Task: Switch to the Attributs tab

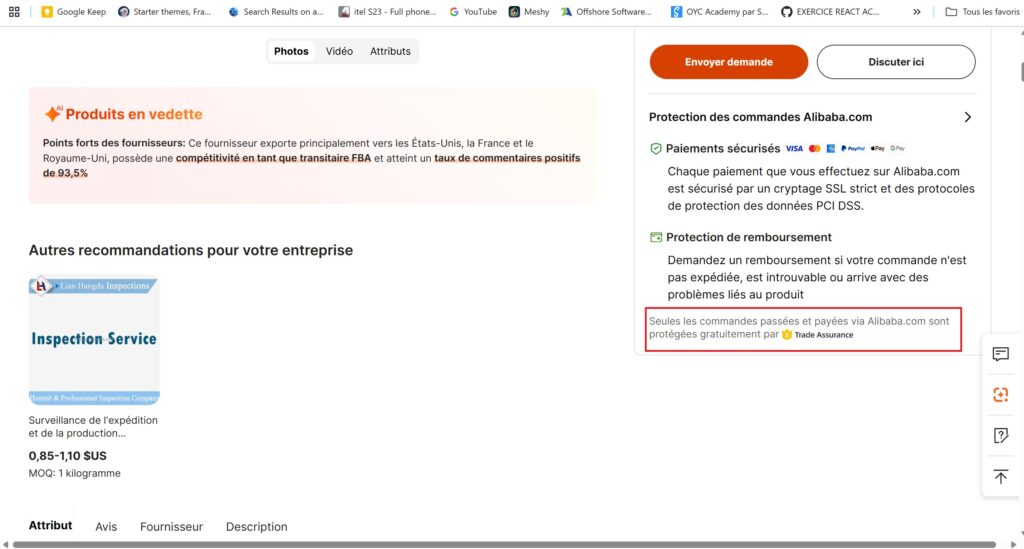Action: tap(390, 51)
